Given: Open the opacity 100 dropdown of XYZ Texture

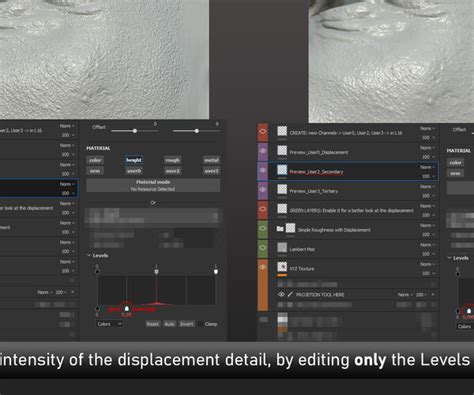Looking at the screenshot, I should coord(428,273).
